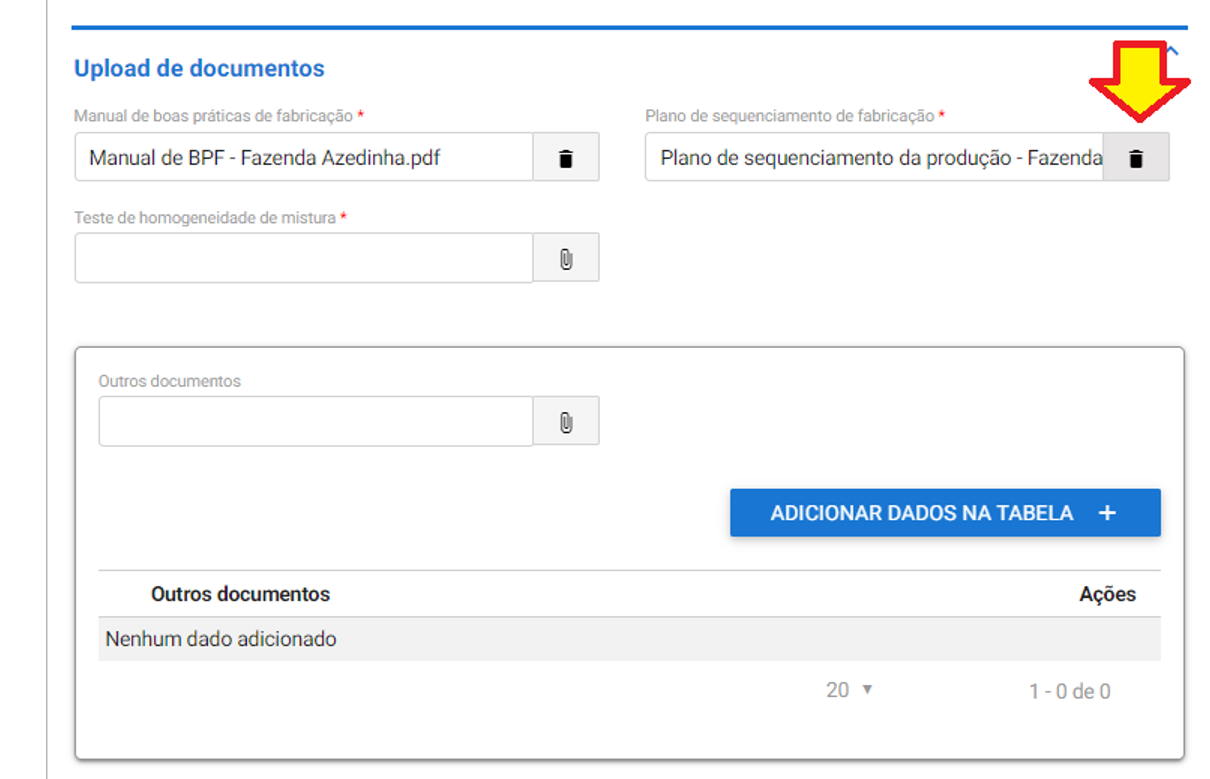Click the 1 - 0 de 0 pagination text
The width and height of the screenshot is (1210, 779).
click(x=1069, y=691)
